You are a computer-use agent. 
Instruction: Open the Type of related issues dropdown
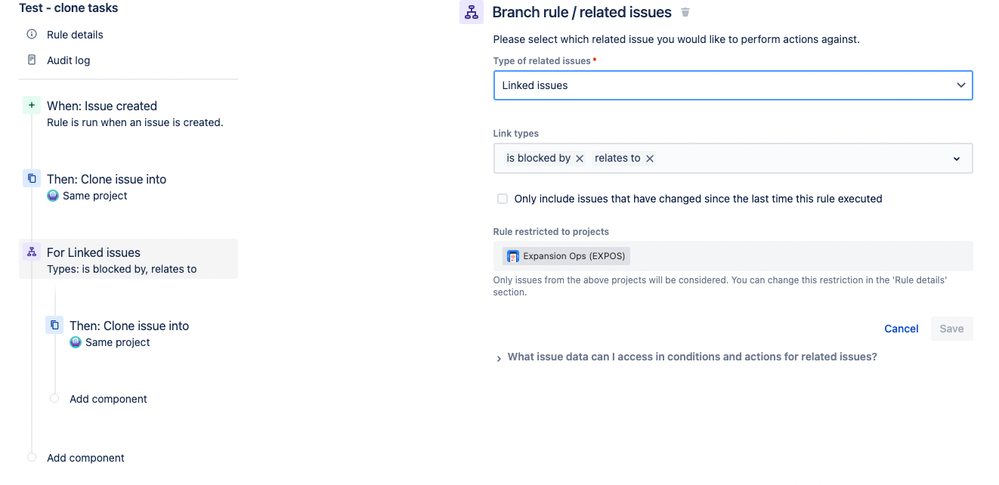click(733, 85)
